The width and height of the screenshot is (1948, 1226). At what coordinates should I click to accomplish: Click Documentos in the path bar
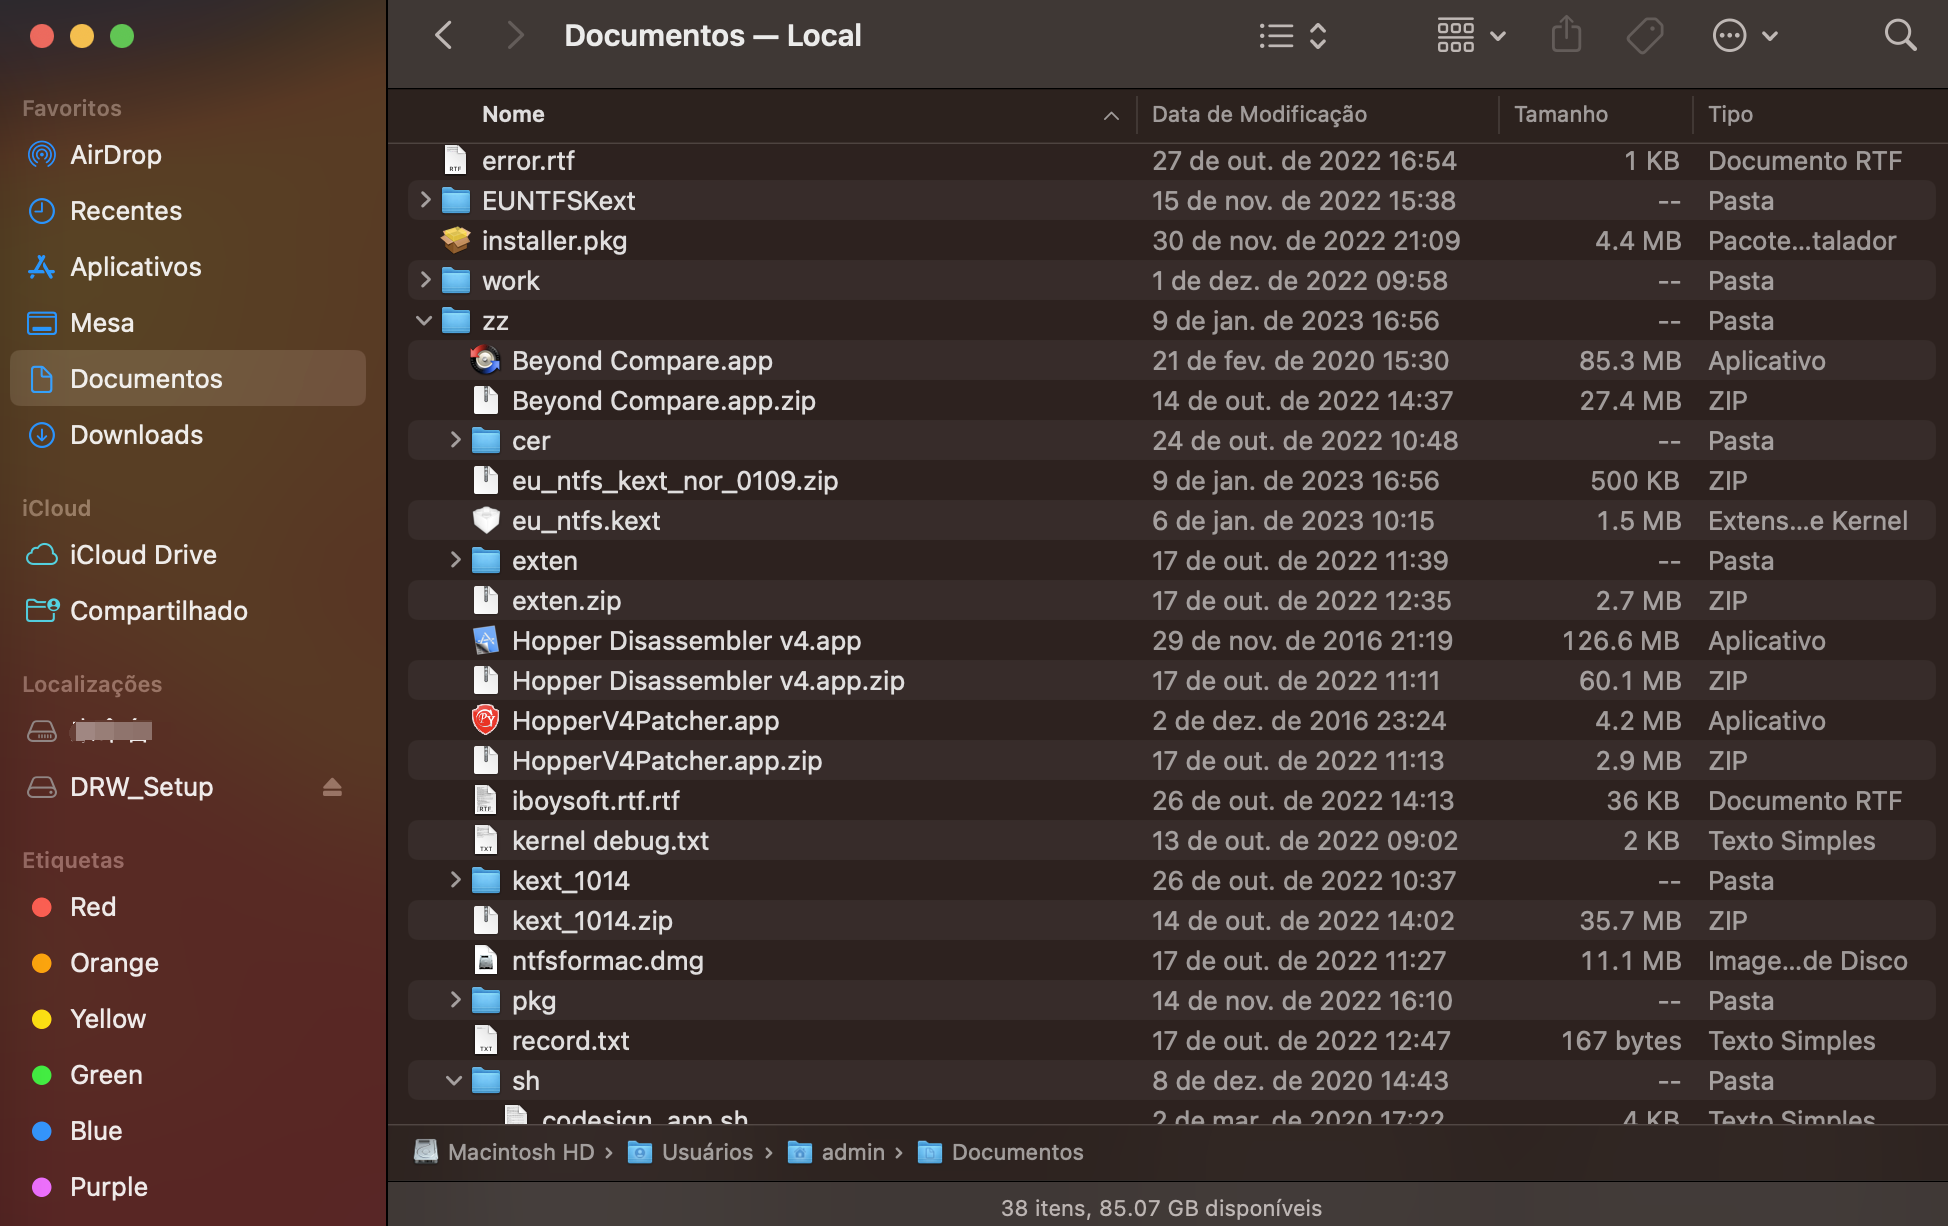coord(1000,1152)
